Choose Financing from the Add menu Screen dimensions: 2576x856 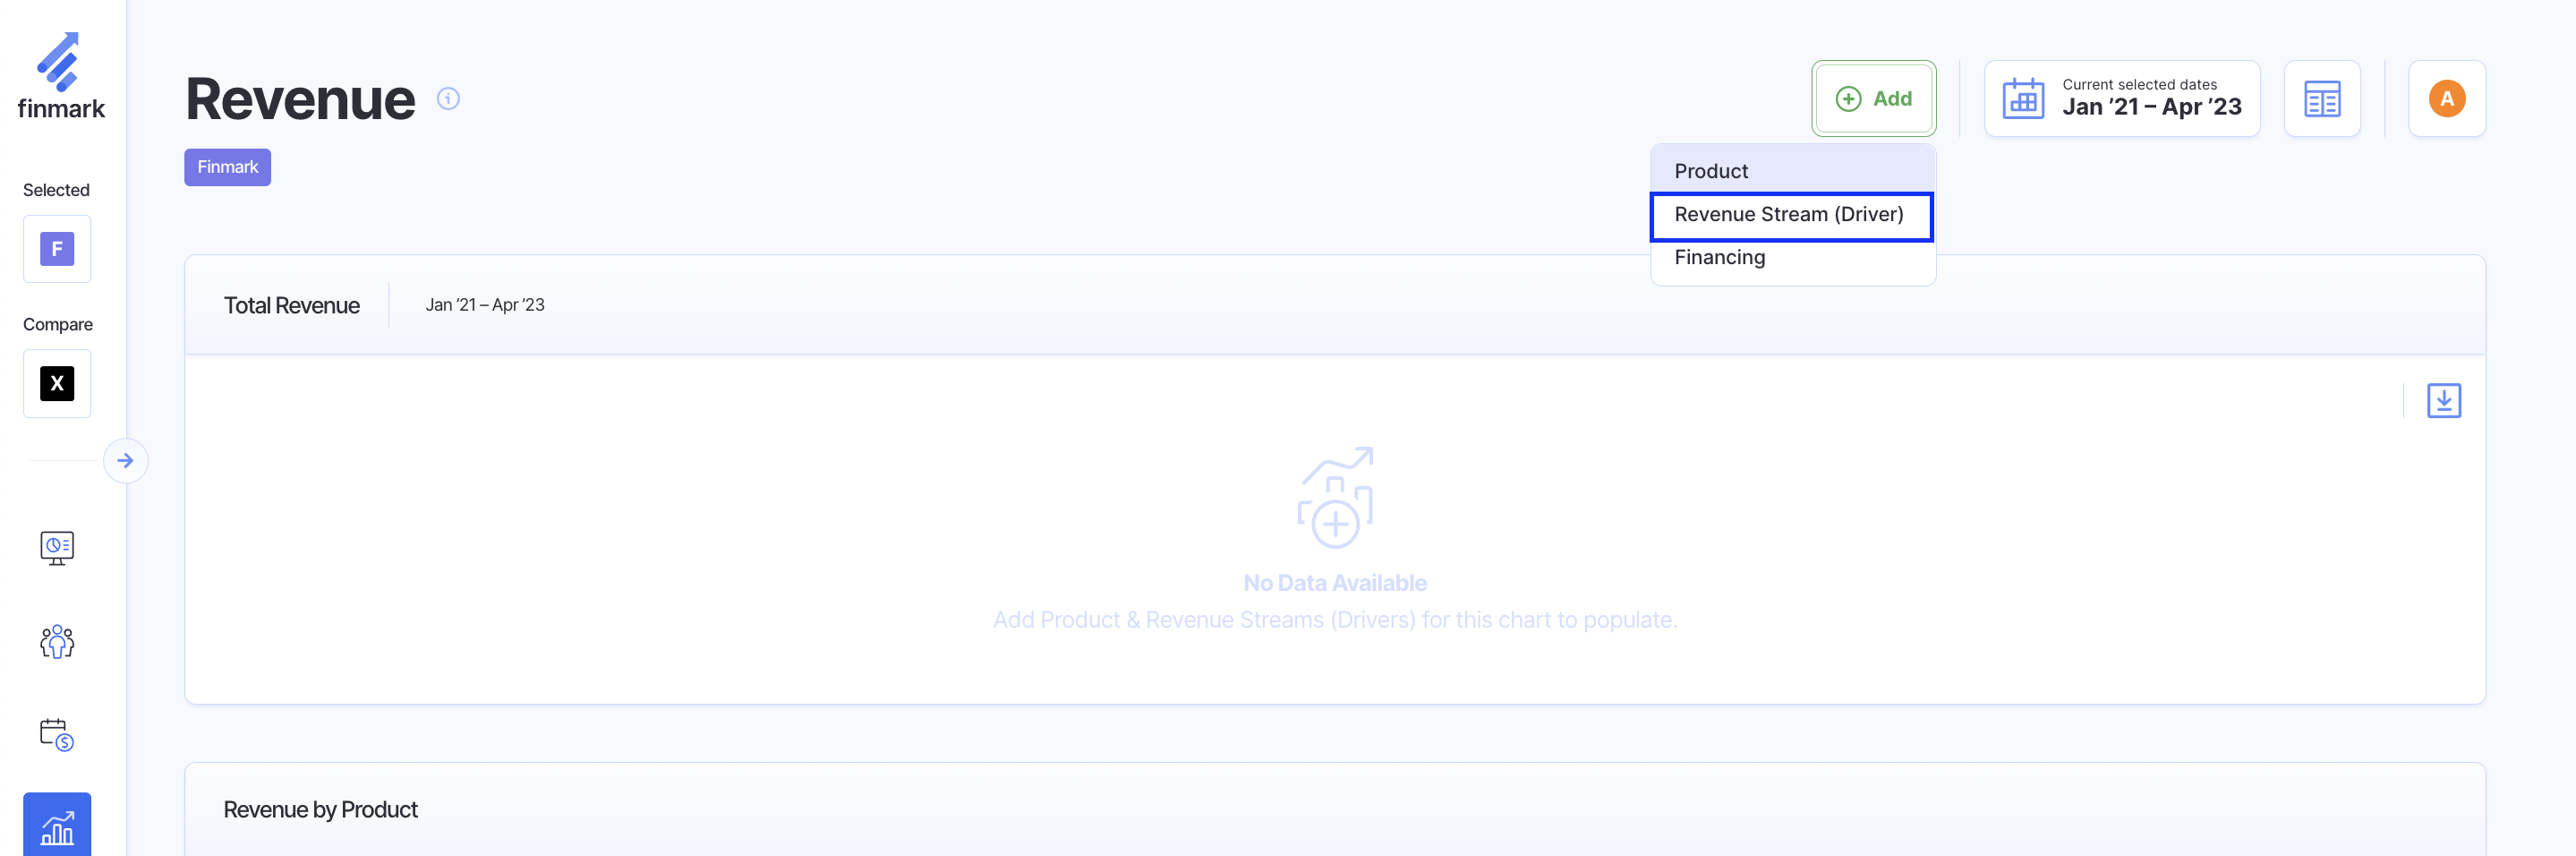tap(1719, 258)
